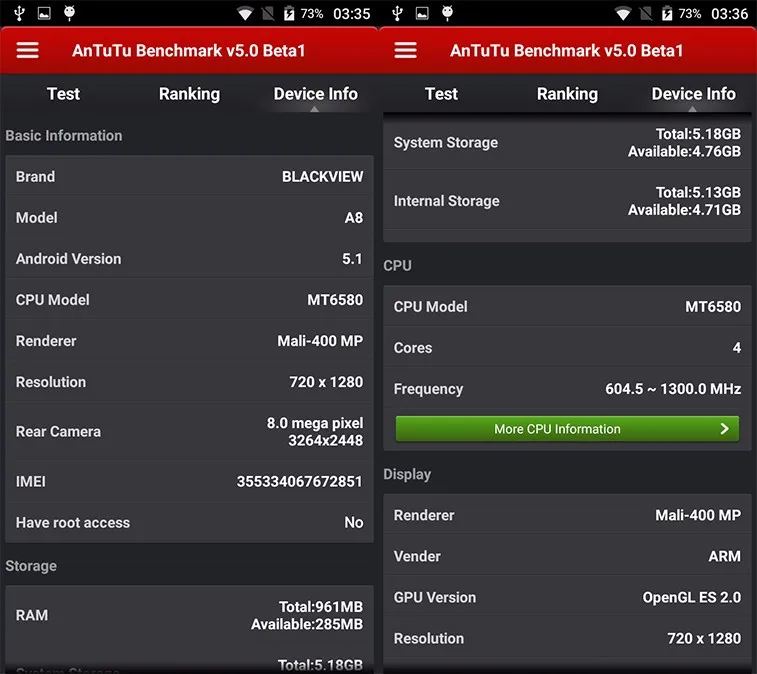Tap no-SIM icon in right status bar

646,14
